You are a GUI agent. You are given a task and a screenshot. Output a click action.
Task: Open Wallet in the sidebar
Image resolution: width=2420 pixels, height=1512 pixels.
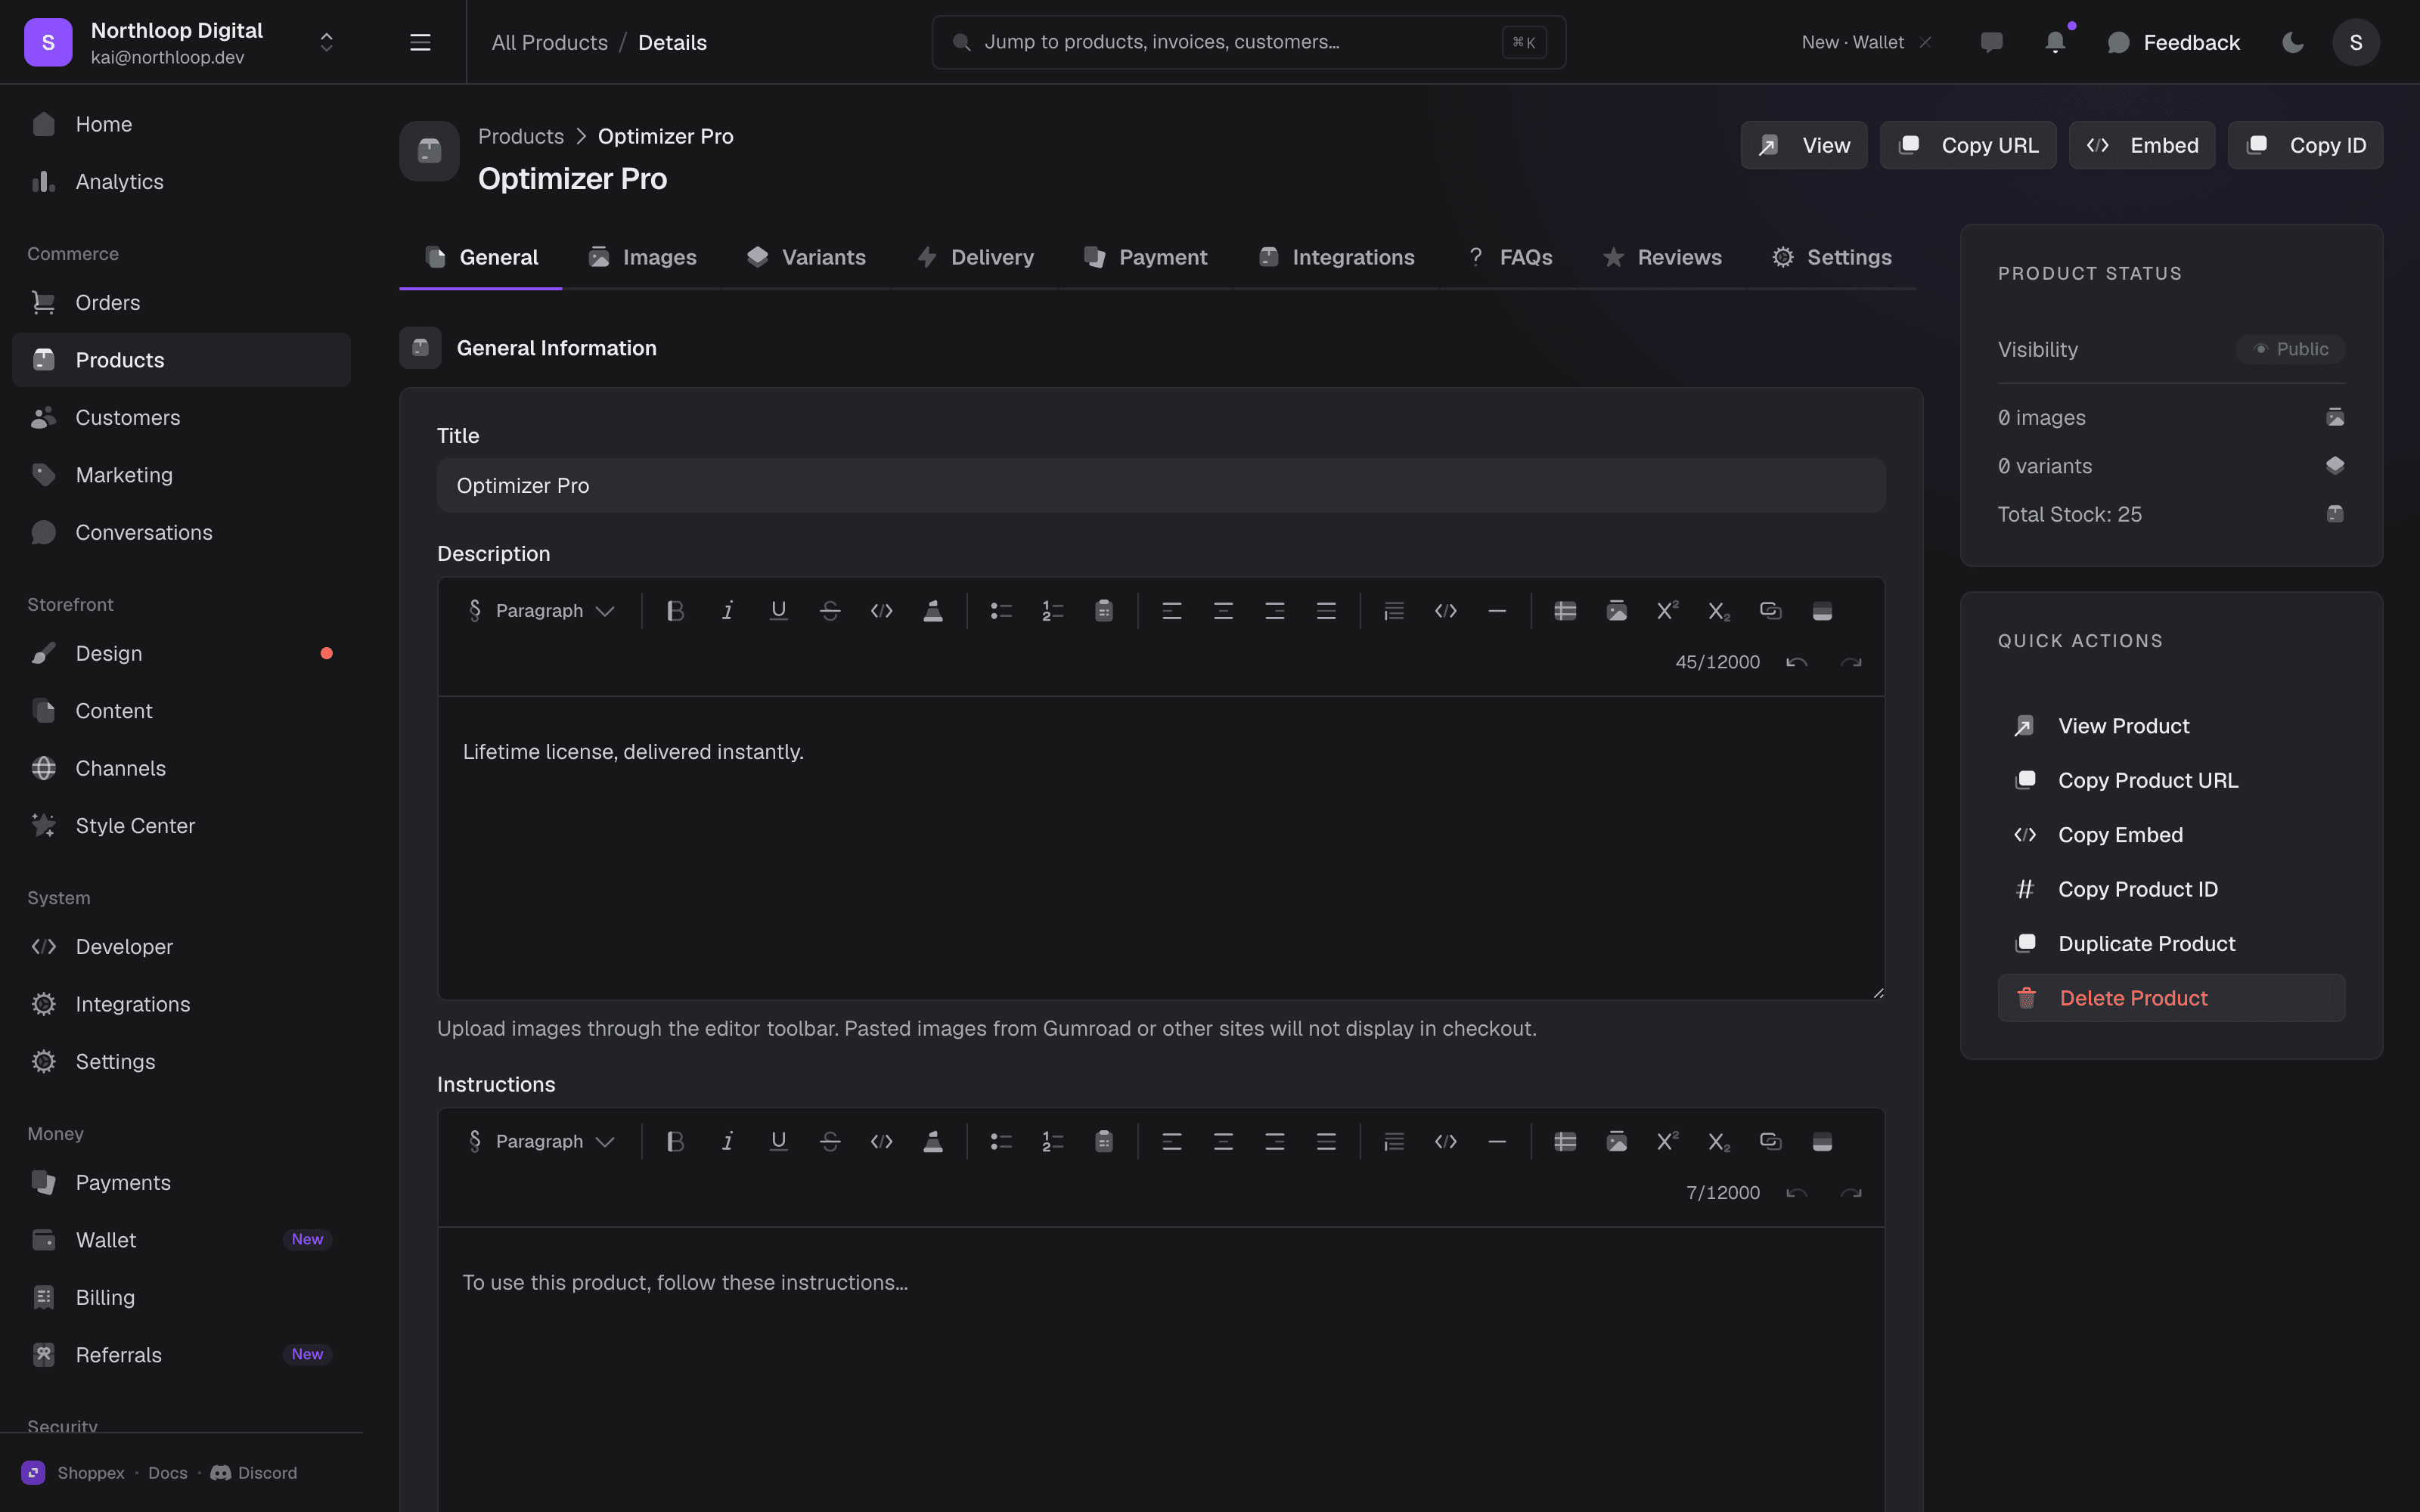[x=181, y=1240]
